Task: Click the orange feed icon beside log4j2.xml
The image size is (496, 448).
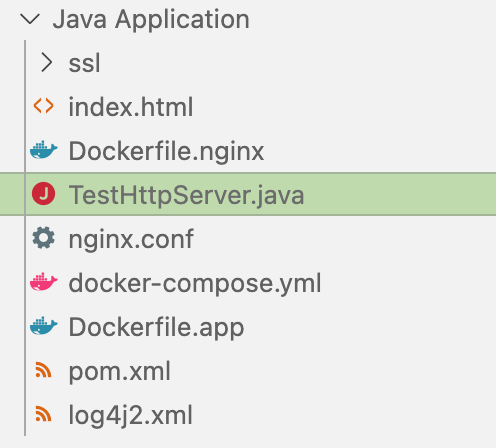Action: click(44, 414)
